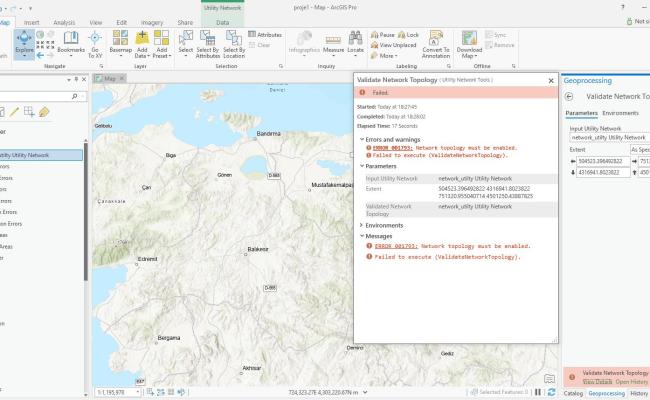Open the Edit ribbon tab
650x400 pixels.
click(121, 22)
